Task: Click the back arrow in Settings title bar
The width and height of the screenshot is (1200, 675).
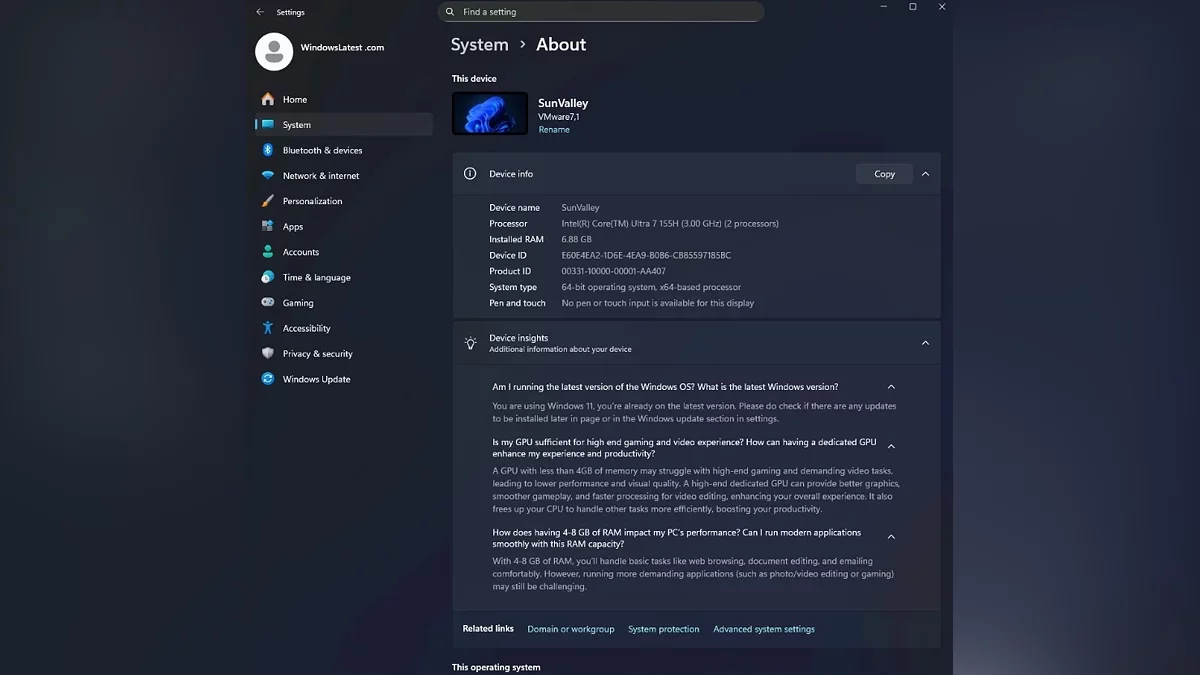Action: (260, 12)
